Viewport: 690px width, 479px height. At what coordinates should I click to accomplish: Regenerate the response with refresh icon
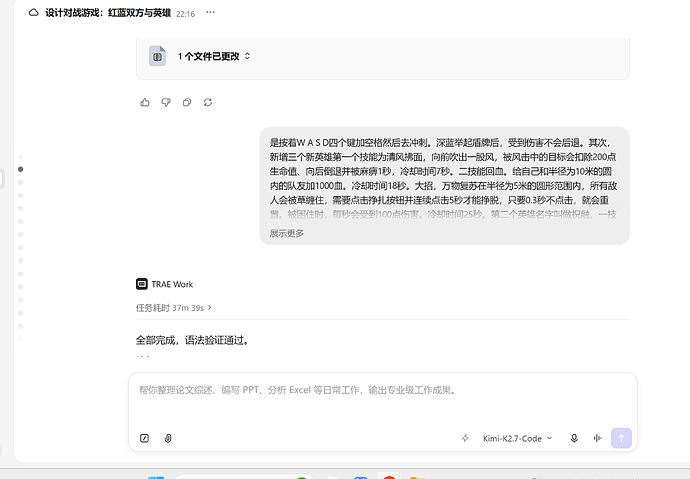(x=208, y=102)
